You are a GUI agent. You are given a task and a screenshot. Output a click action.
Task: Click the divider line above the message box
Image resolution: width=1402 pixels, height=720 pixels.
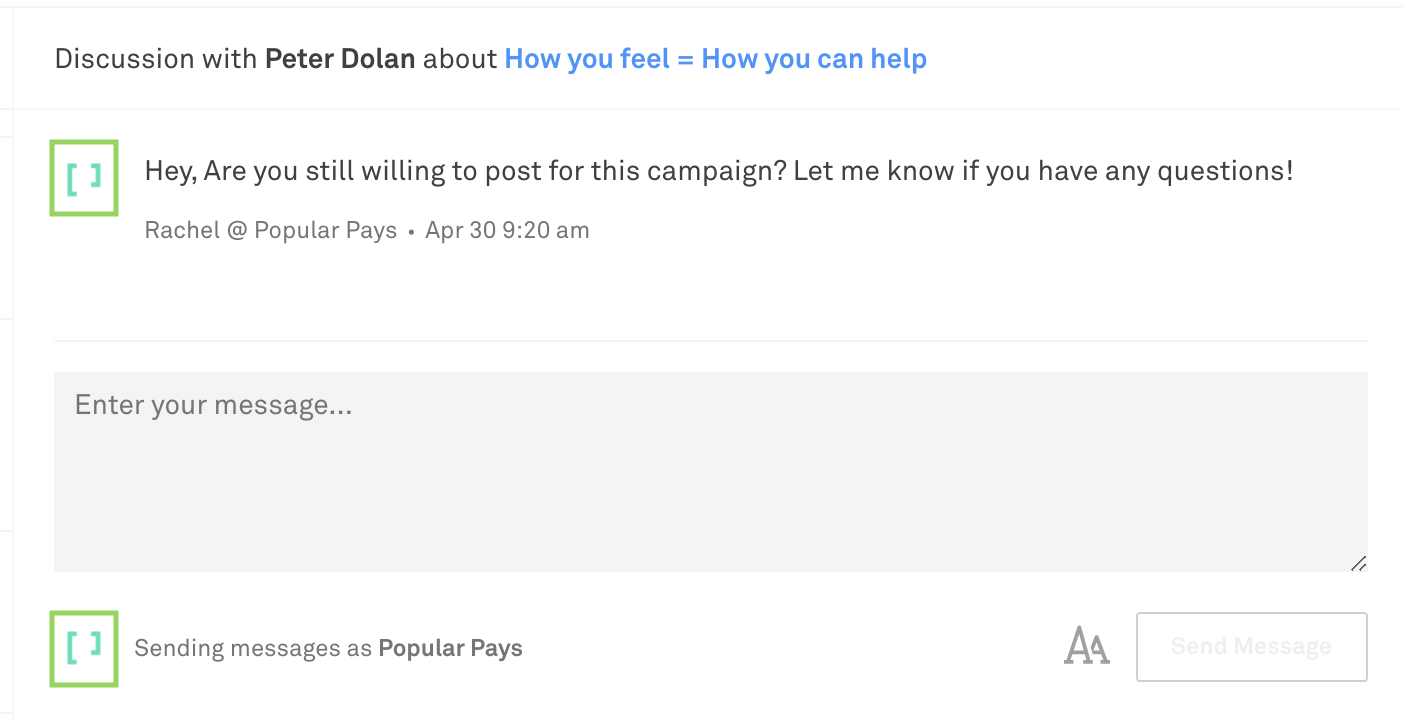(710, 341)
